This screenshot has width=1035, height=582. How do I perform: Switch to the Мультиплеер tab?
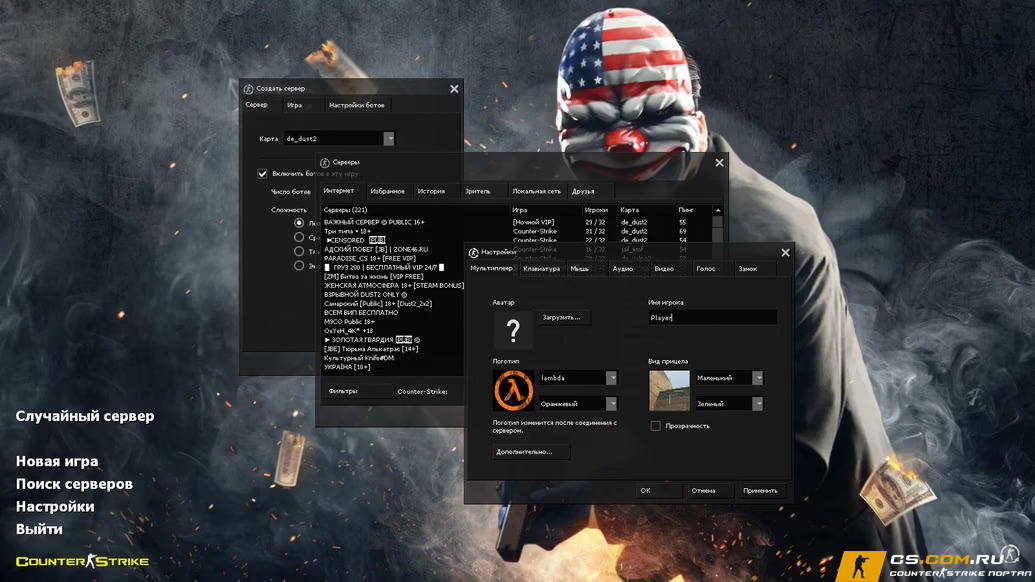(x=491, y=269)
